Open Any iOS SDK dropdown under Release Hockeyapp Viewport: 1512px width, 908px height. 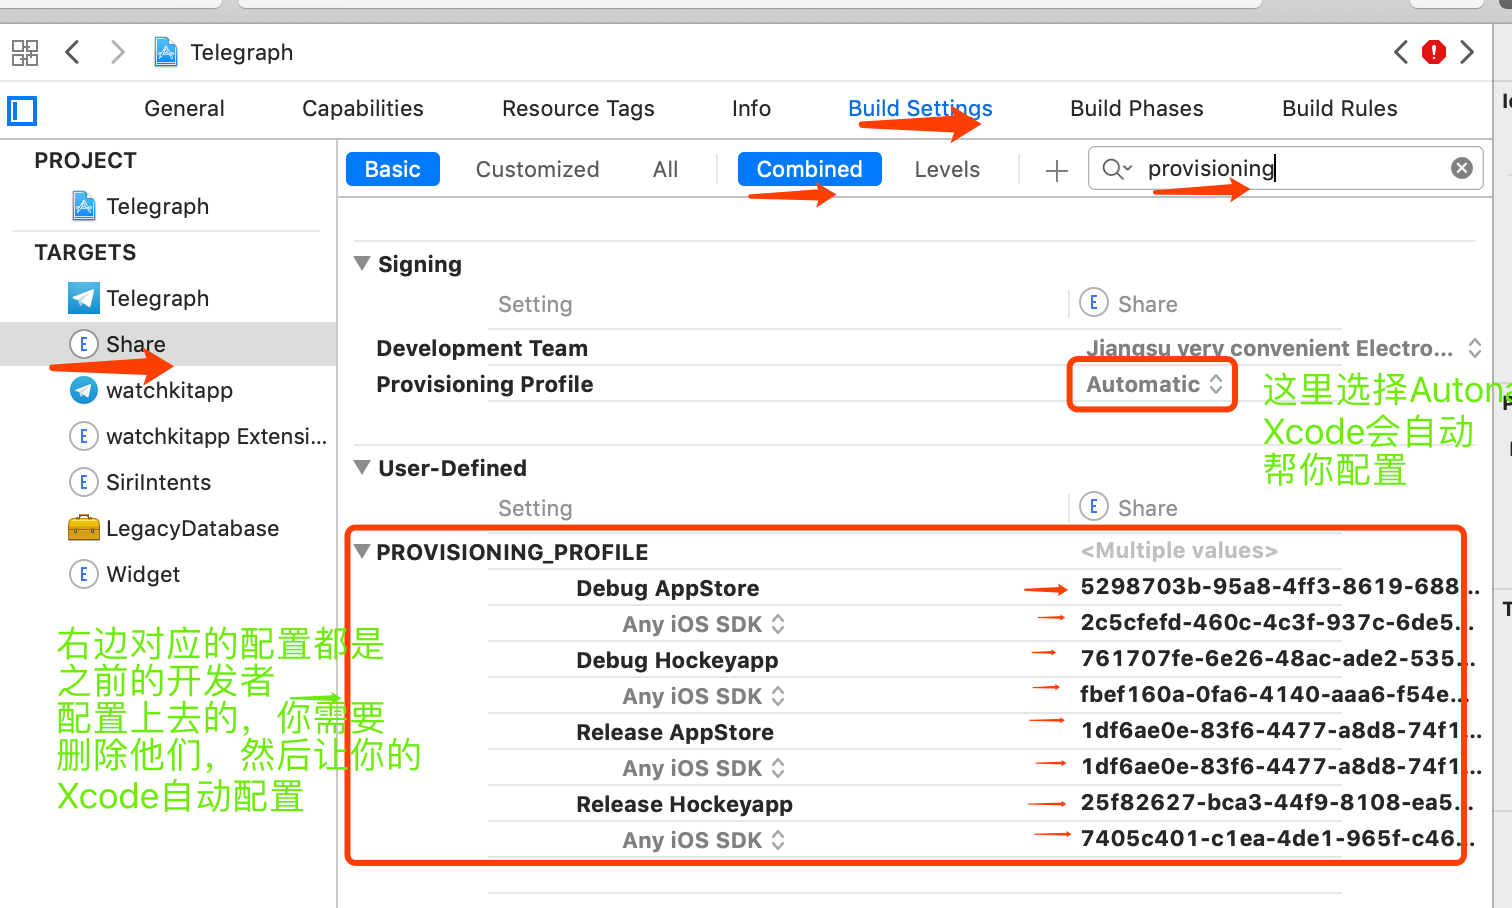[704, 840]
